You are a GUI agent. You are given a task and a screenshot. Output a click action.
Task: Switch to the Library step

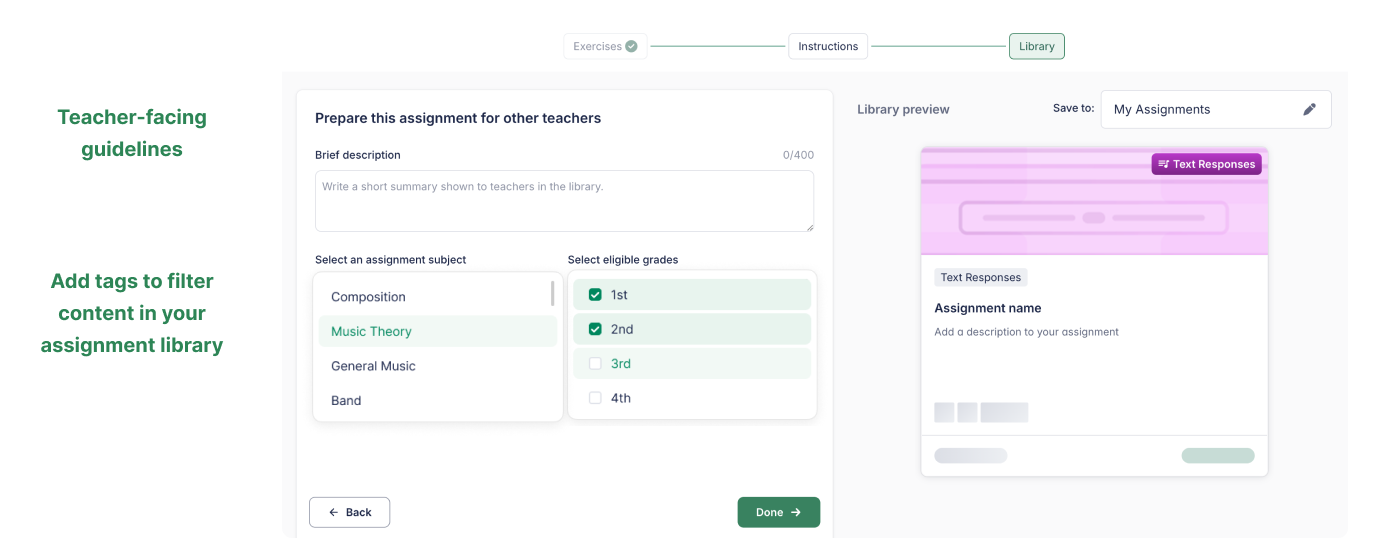(x=1036, y=46)
